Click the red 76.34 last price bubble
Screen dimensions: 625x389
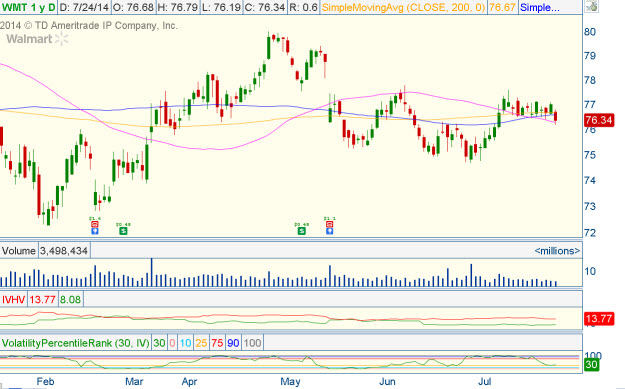[599, 120]
